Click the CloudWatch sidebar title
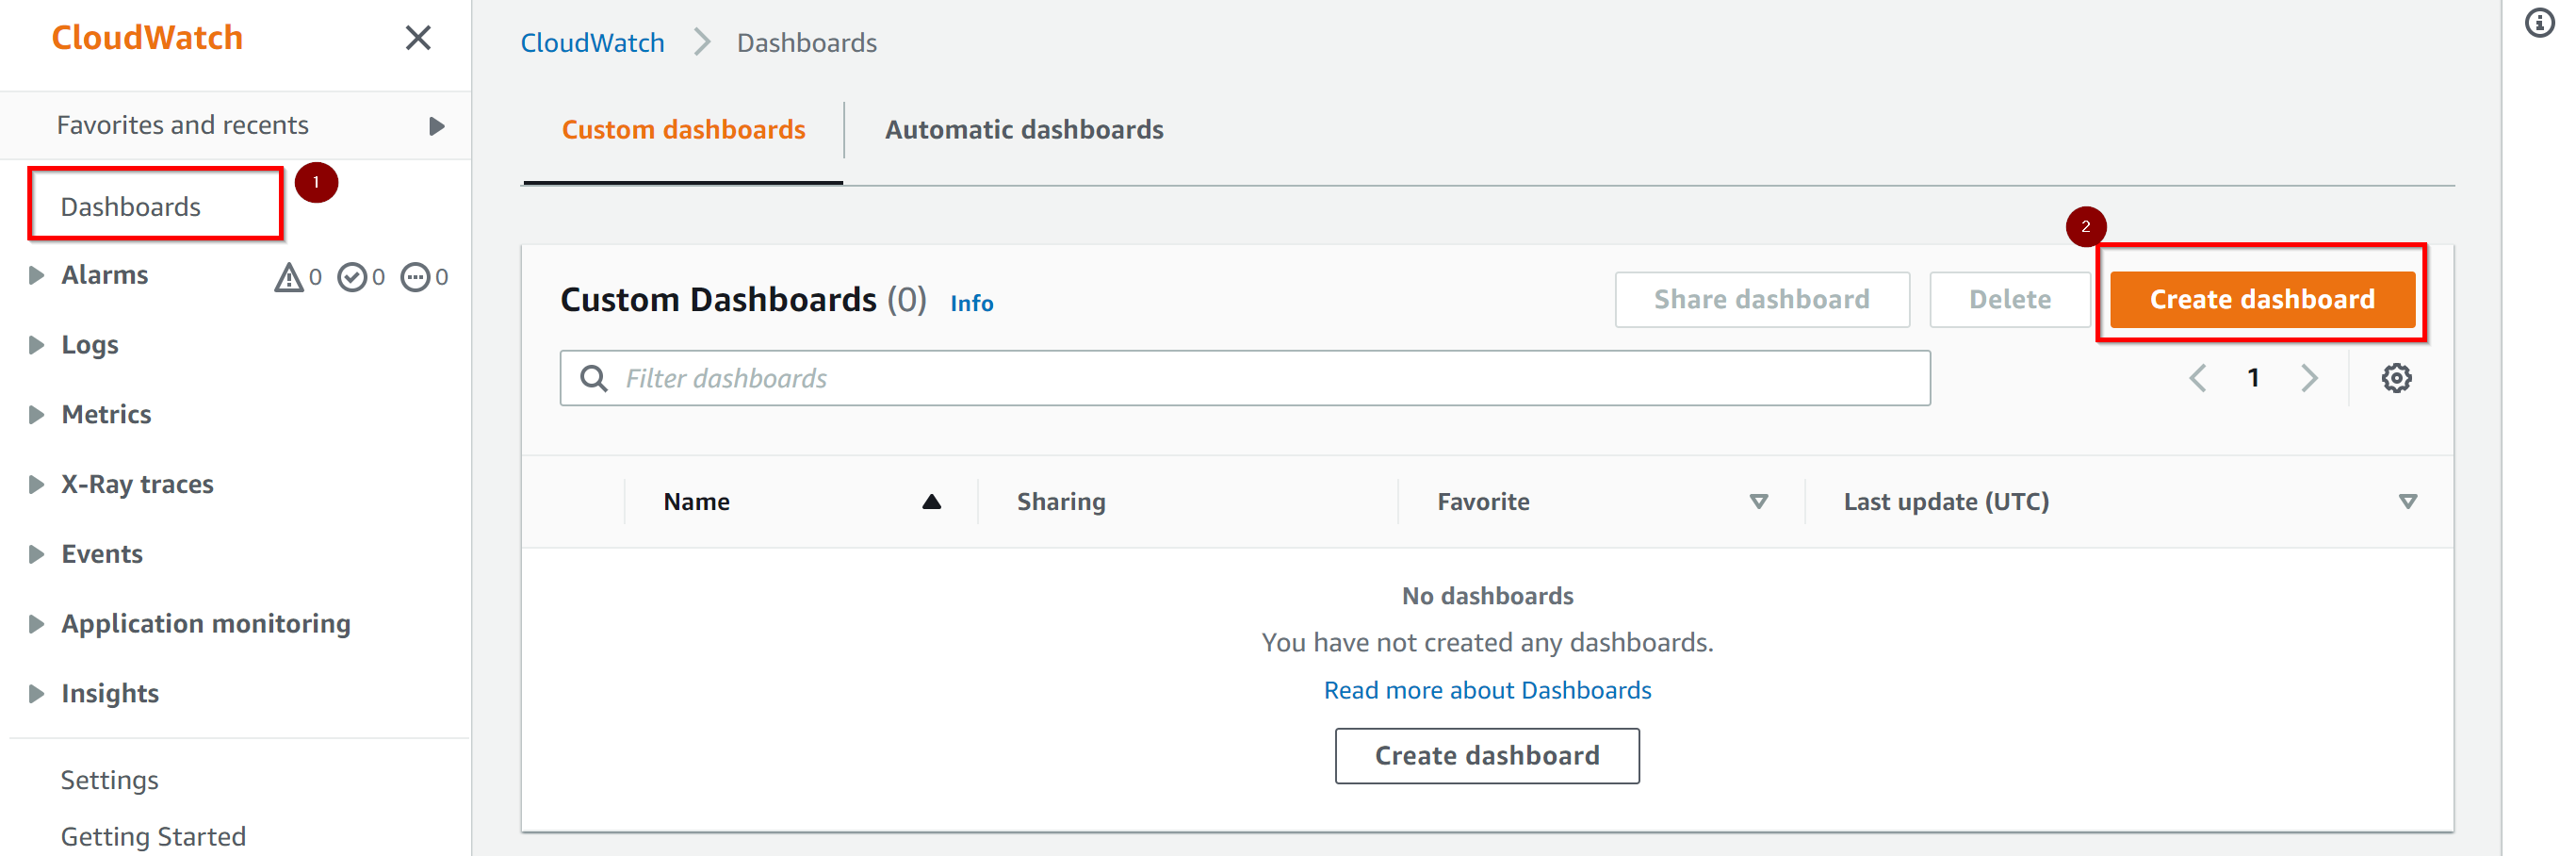 pos(148,38)
